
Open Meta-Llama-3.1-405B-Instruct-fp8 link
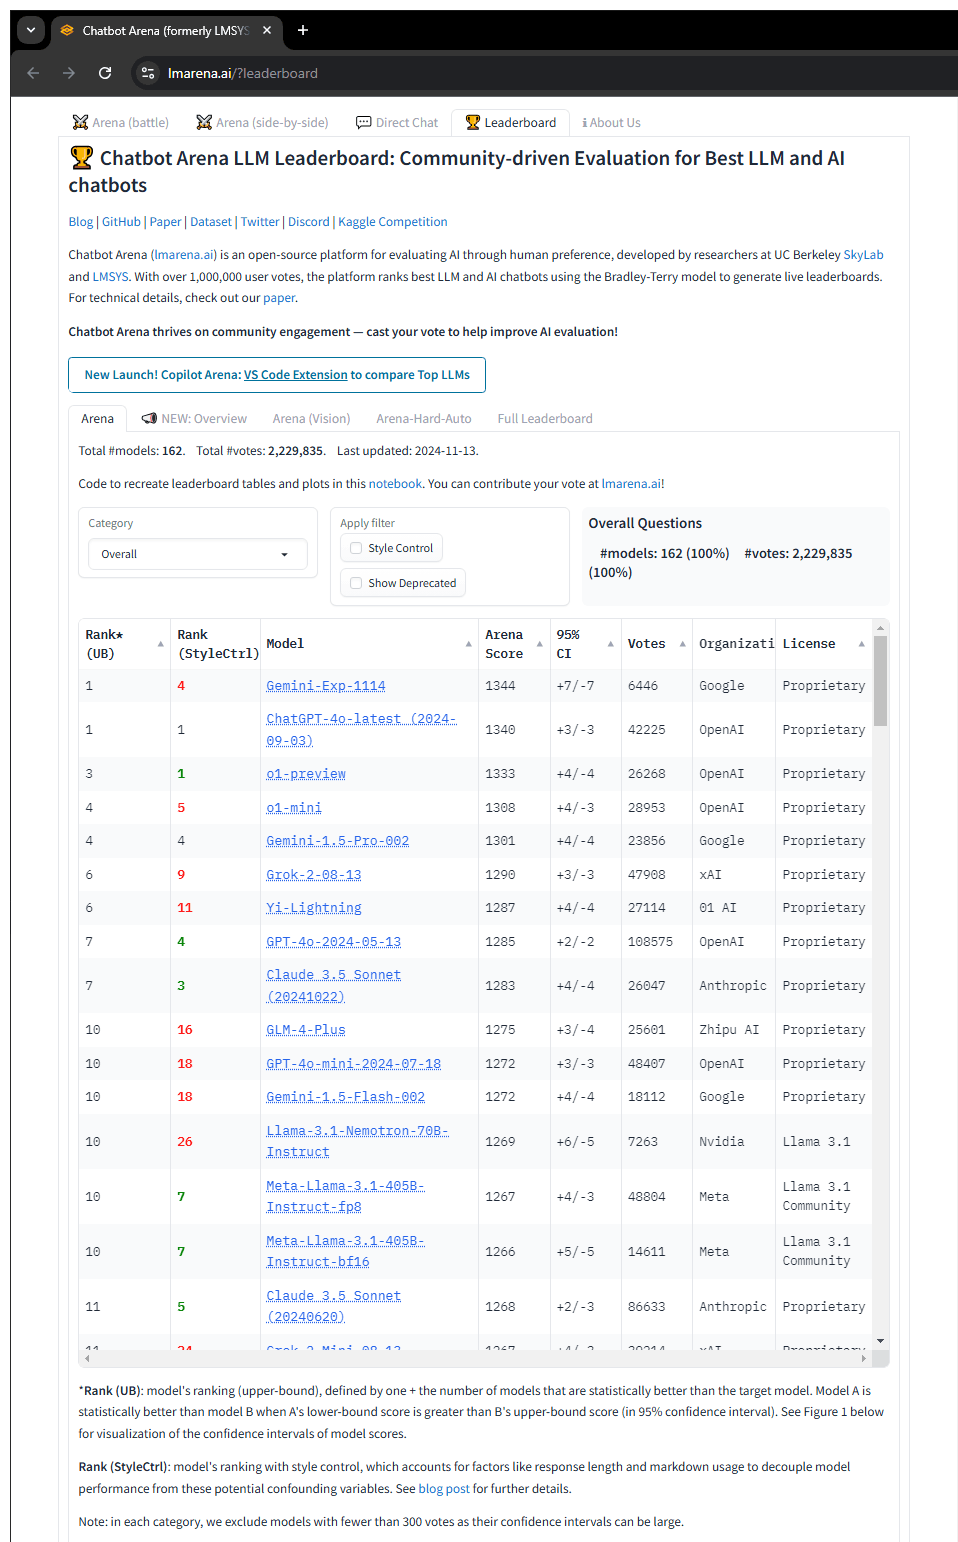[x=346, y=1196]
